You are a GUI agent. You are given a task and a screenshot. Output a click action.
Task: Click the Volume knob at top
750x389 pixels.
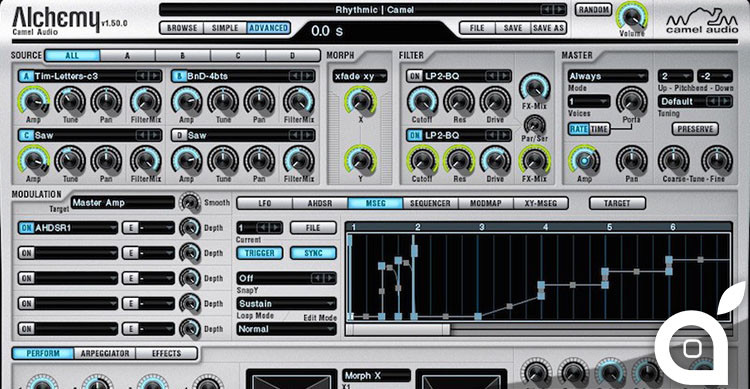click(x=632, y=17)
